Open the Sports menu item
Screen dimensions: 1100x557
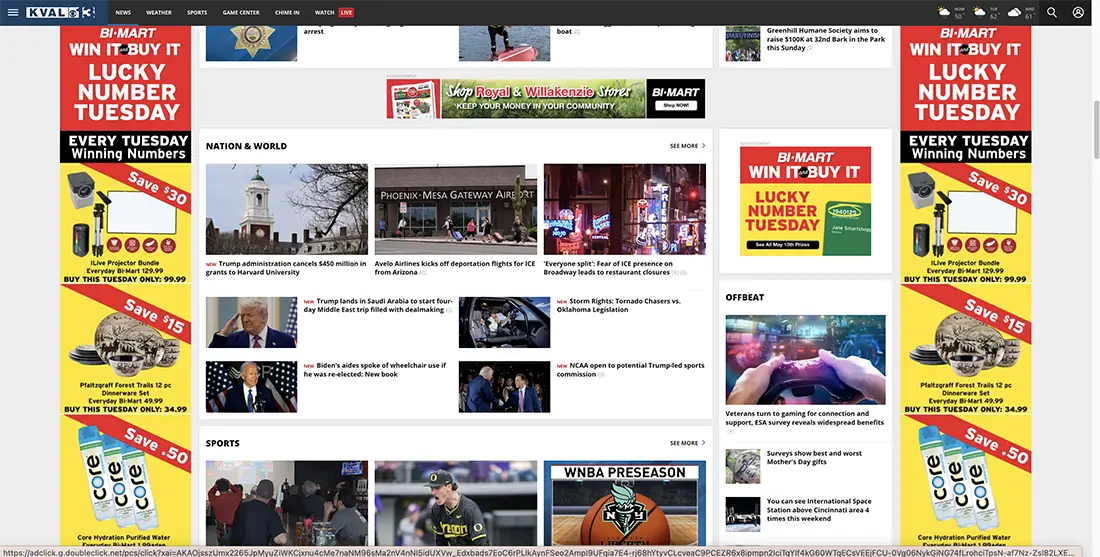(x=197, y=13)
